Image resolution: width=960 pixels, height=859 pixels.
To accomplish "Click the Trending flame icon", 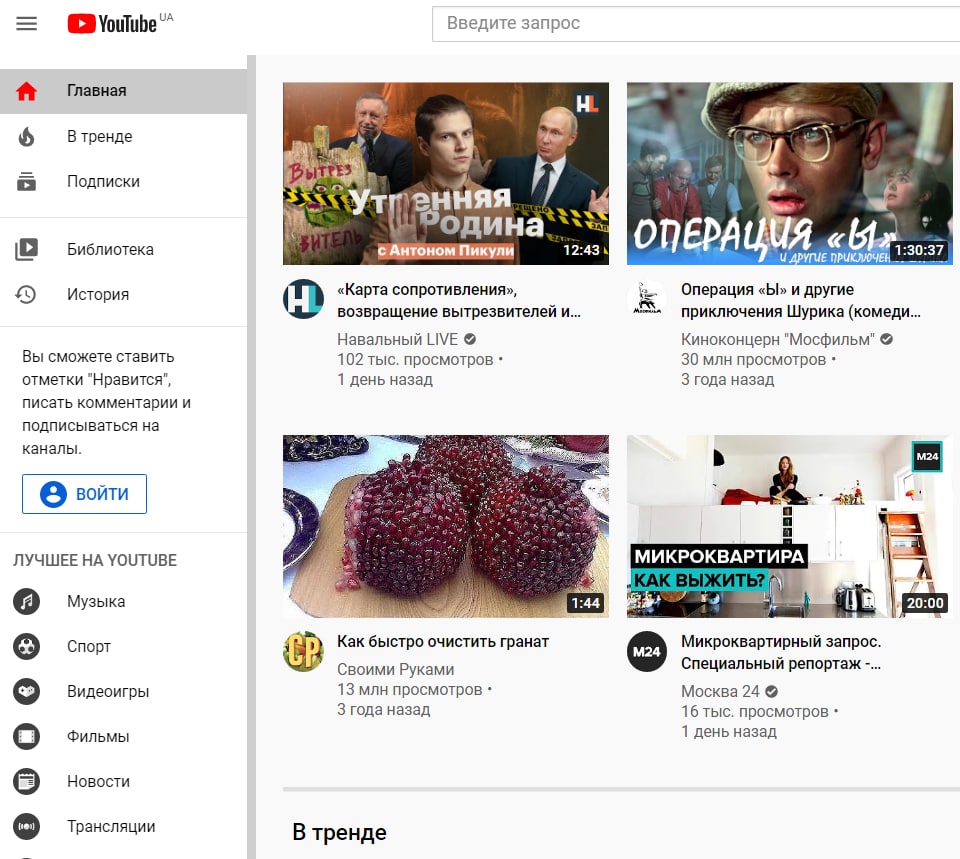I will coord(26,136).
